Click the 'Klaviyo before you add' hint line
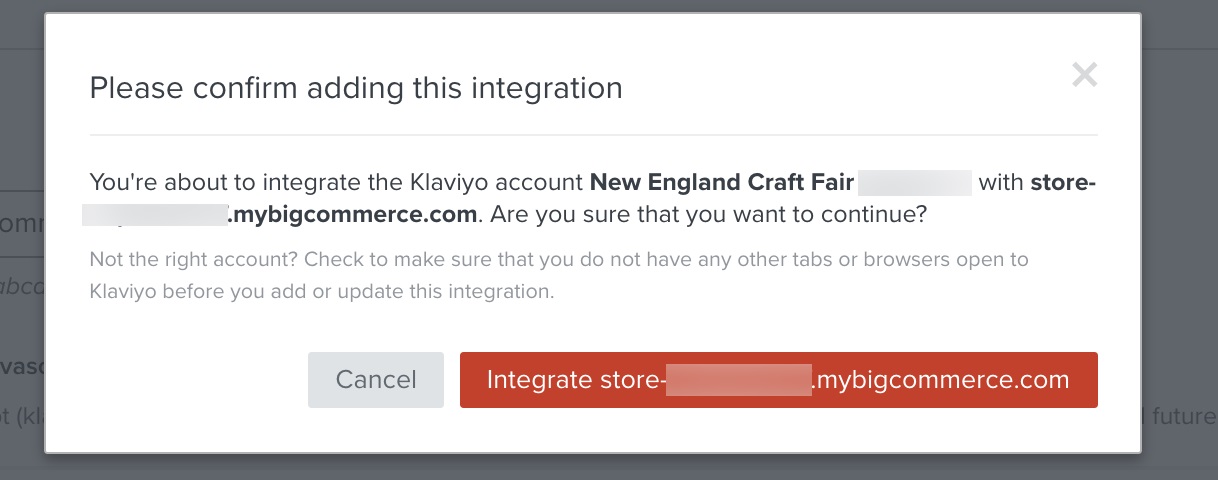 pos(320,293)
